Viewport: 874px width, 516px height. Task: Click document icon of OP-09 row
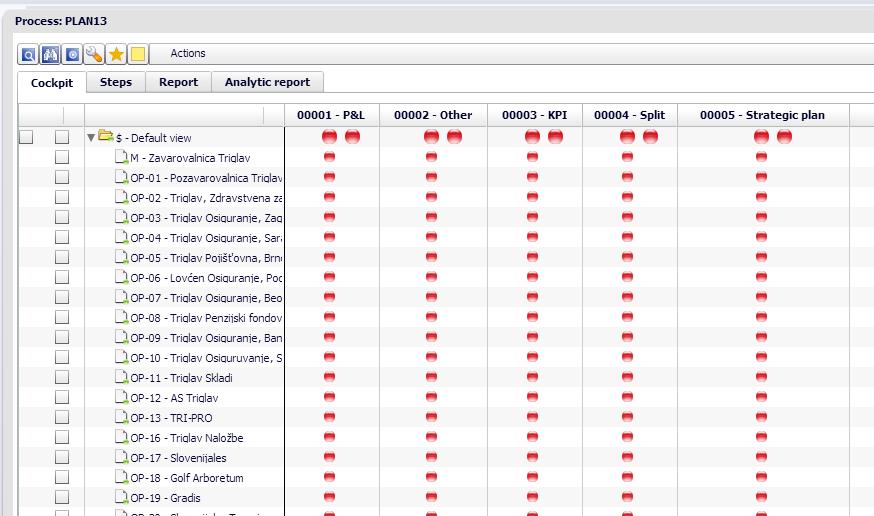pyautogui.click(x=122, y=337)
